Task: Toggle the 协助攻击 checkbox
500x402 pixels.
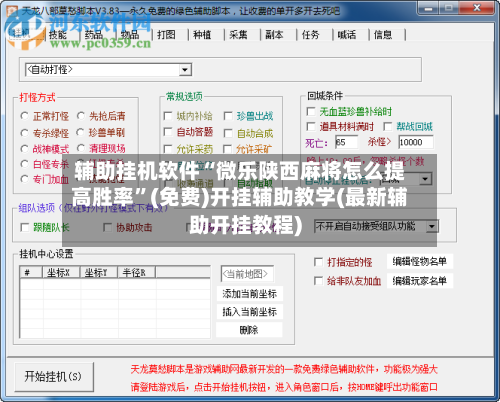Action: 107,228
